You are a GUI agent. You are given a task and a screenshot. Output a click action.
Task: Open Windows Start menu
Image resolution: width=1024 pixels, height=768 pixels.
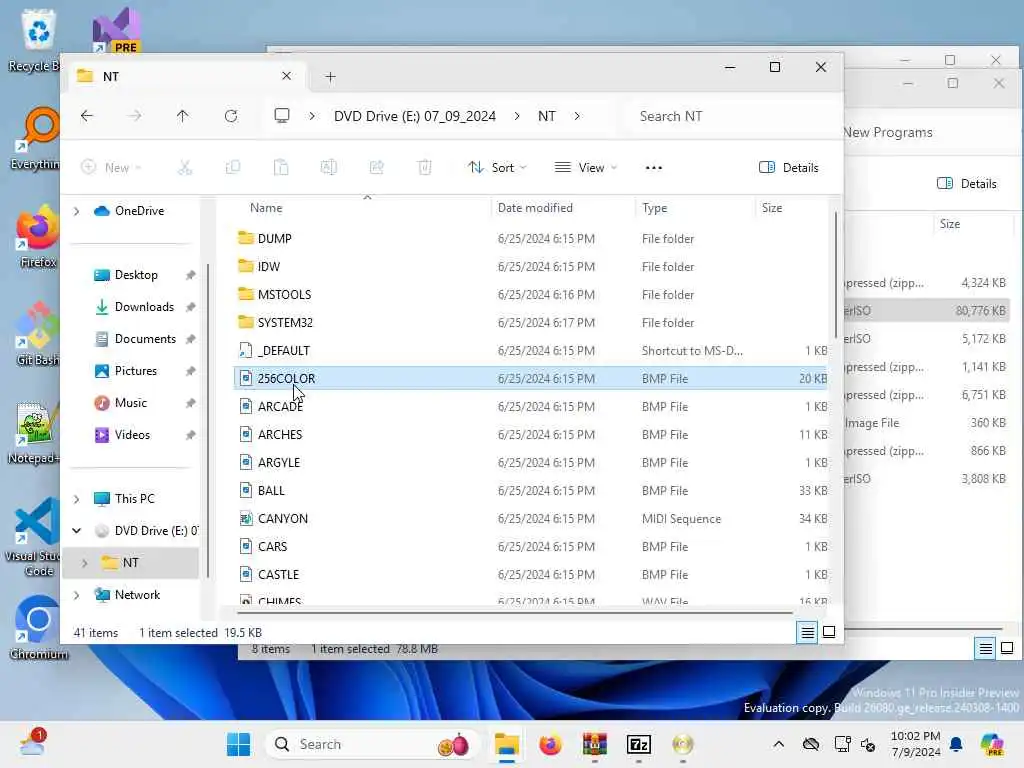tap(238, 744)
